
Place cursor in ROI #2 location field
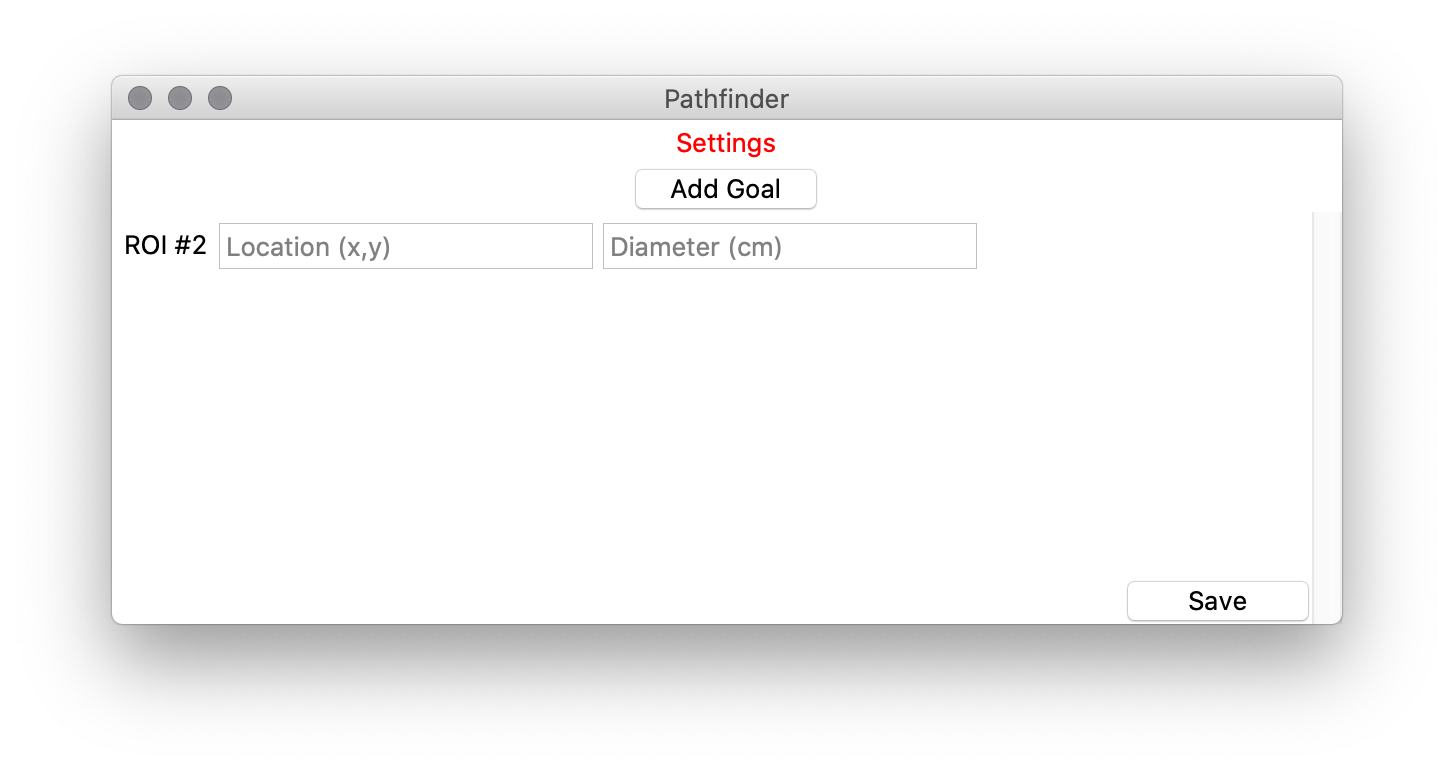(406, 246)
